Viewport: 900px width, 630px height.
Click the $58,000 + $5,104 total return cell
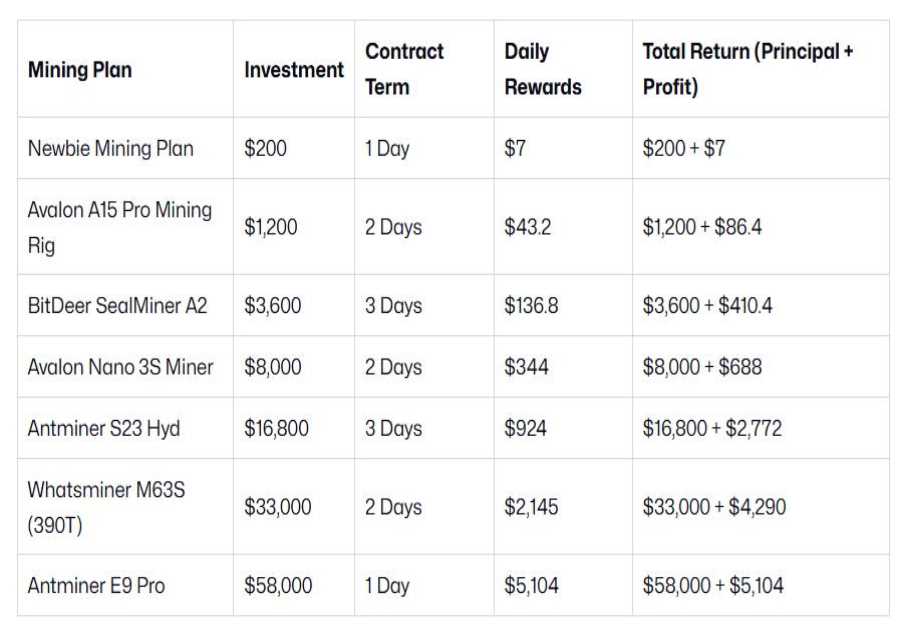tap(713, 585)
